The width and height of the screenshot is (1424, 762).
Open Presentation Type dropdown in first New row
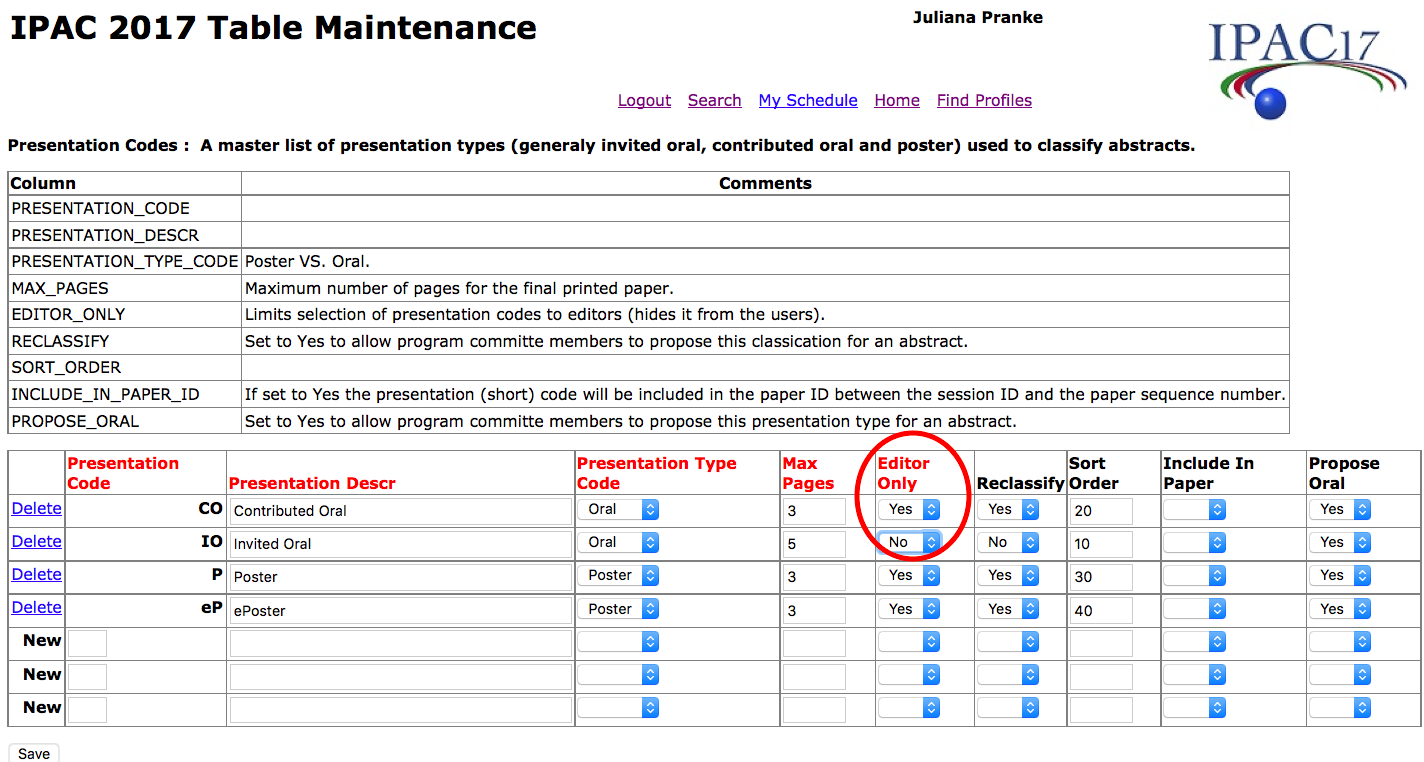618,643
